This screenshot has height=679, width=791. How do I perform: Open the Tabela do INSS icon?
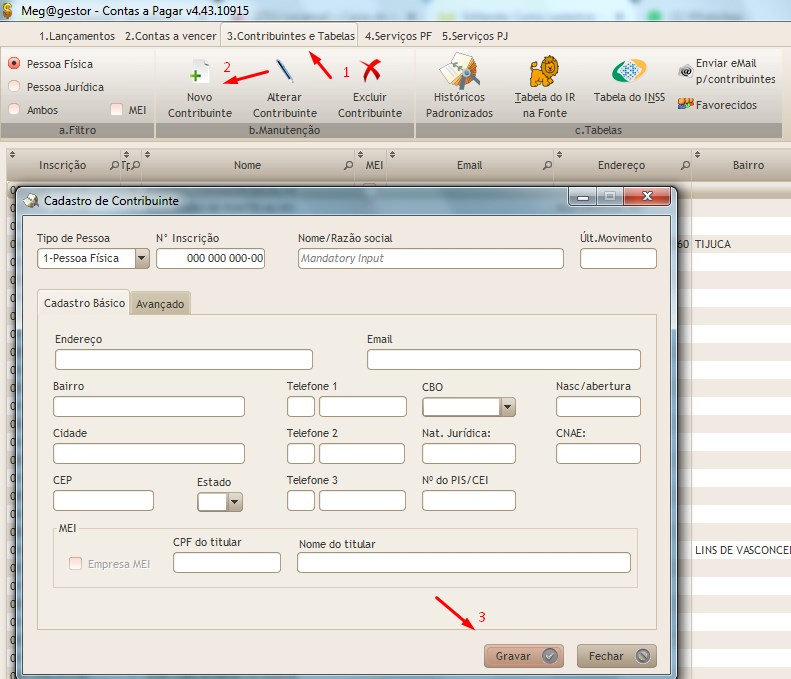pyautogui.click(x=628, y=72)
